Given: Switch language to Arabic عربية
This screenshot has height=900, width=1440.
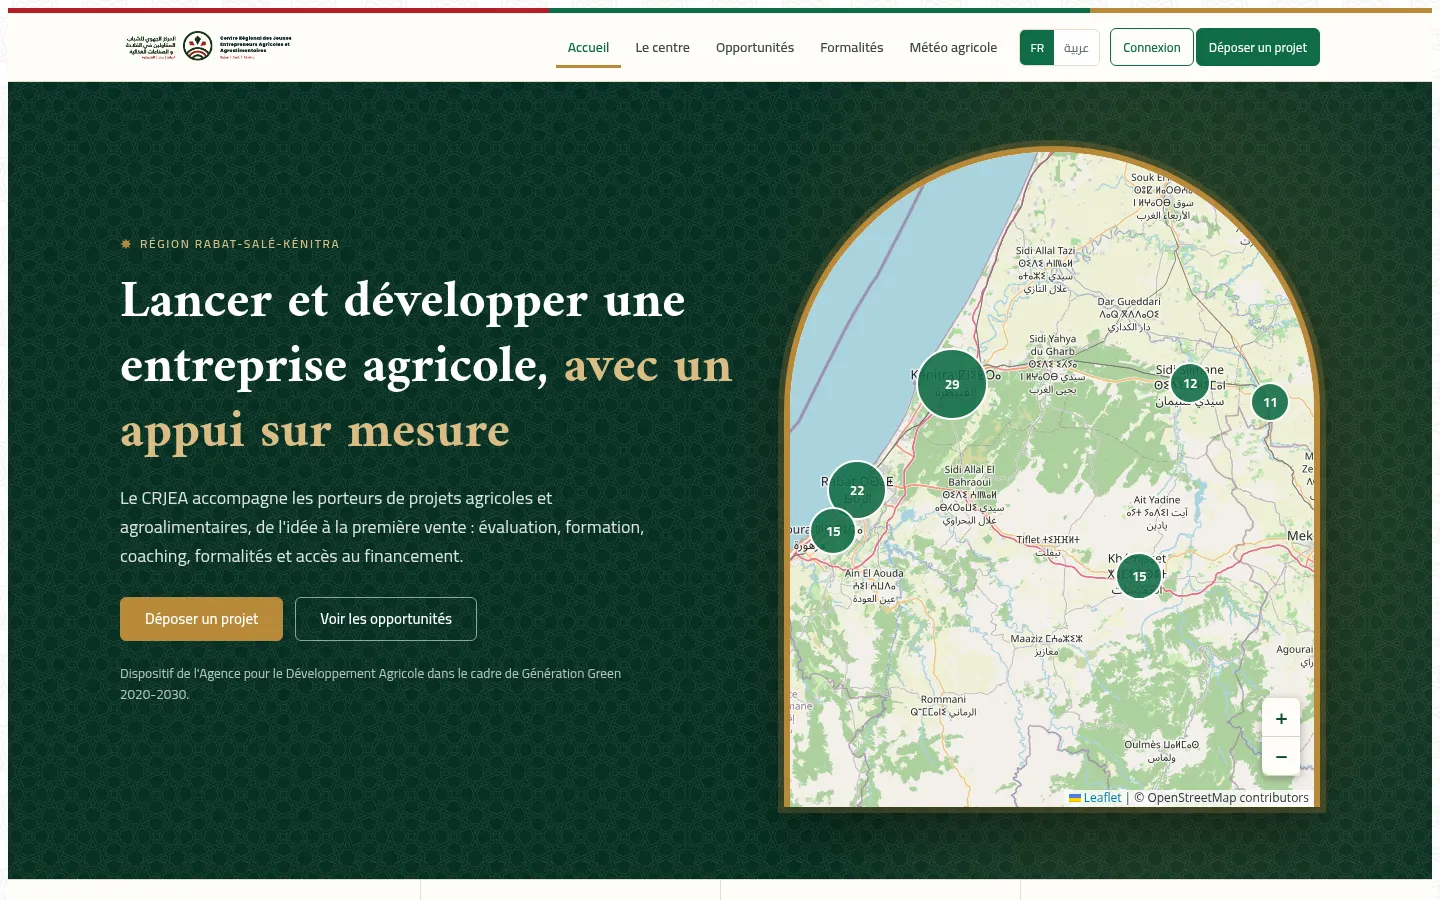Looking at the screenshot, I should [x=1076, y=47].
